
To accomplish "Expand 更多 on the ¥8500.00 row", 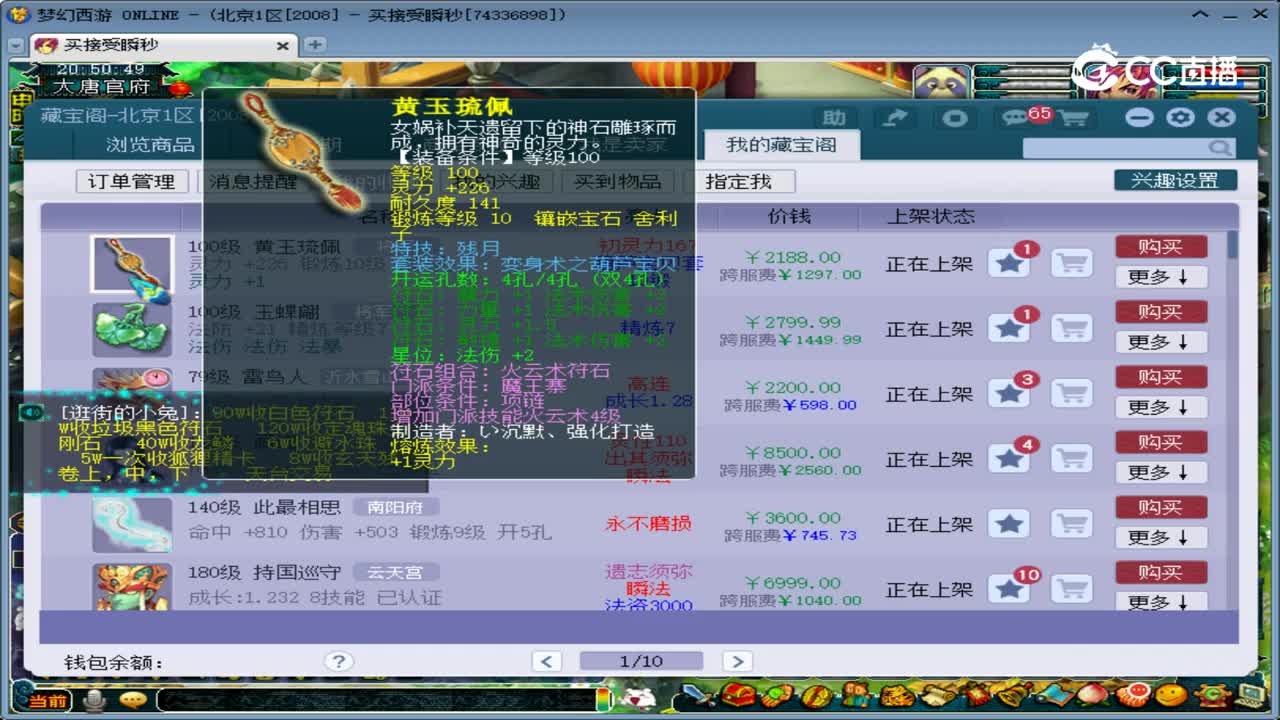I will tap(1161, 472).
